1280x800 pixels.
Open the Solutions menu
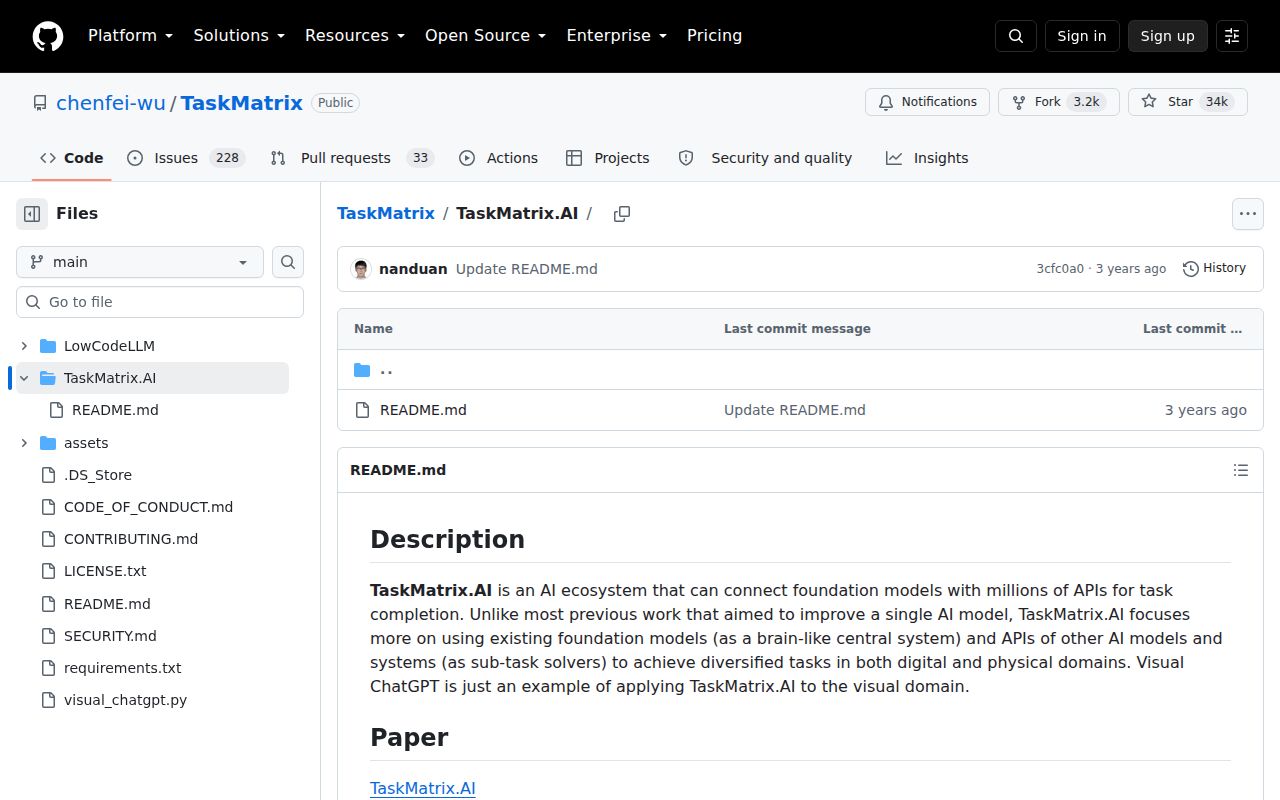coord(239,36)
